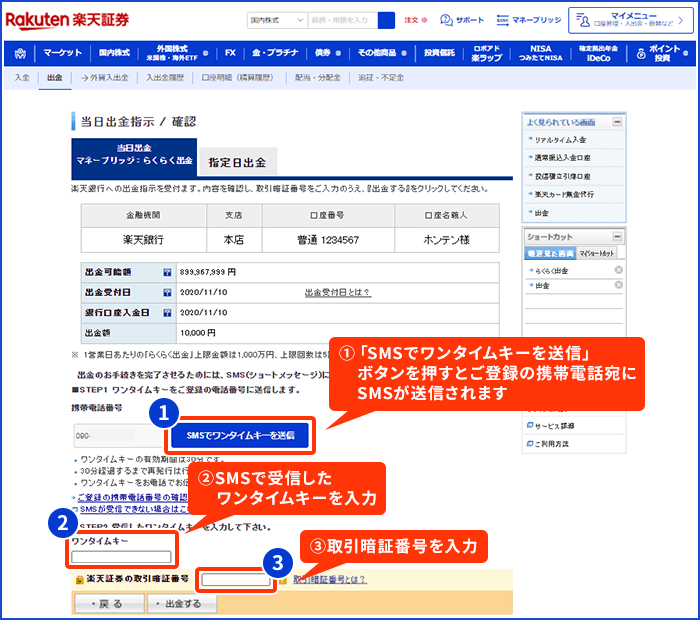The image size is (700, 620).
Task: Switch to the 入金 sub-tab
Action: click(22, 78)
